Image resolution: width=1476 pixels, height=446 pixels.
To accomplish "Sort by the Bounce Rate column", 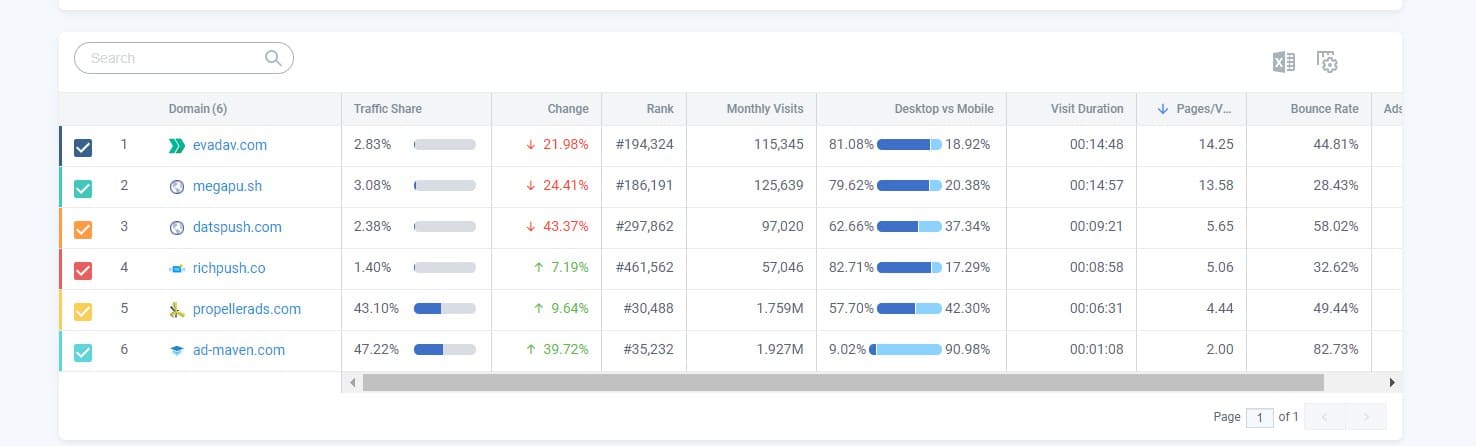I will pos(1325,108).
